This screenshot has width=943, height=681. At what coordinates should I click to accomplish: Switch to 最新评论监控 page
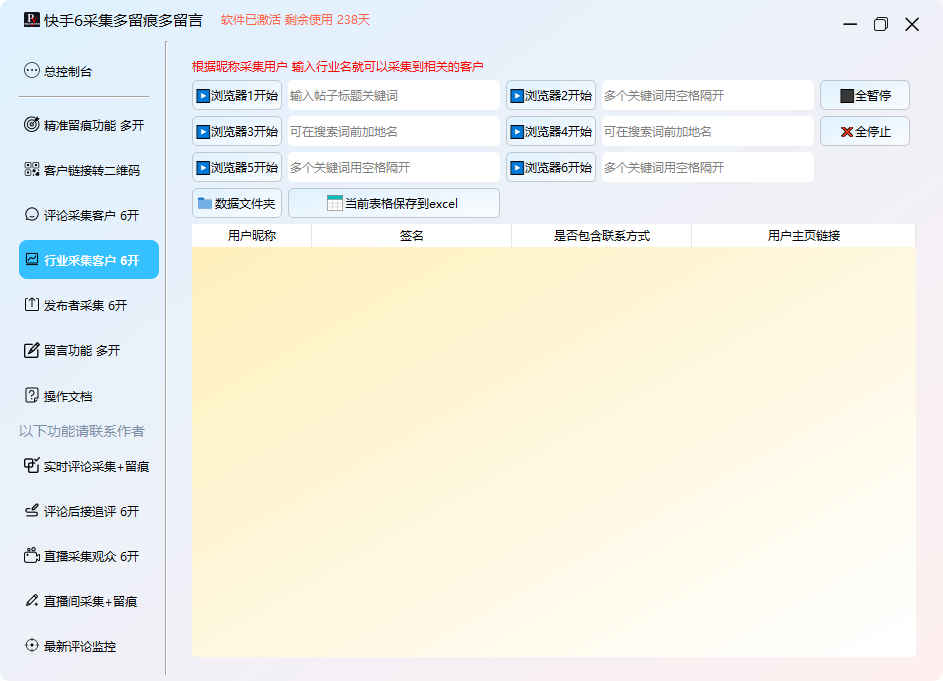[88, 646]
